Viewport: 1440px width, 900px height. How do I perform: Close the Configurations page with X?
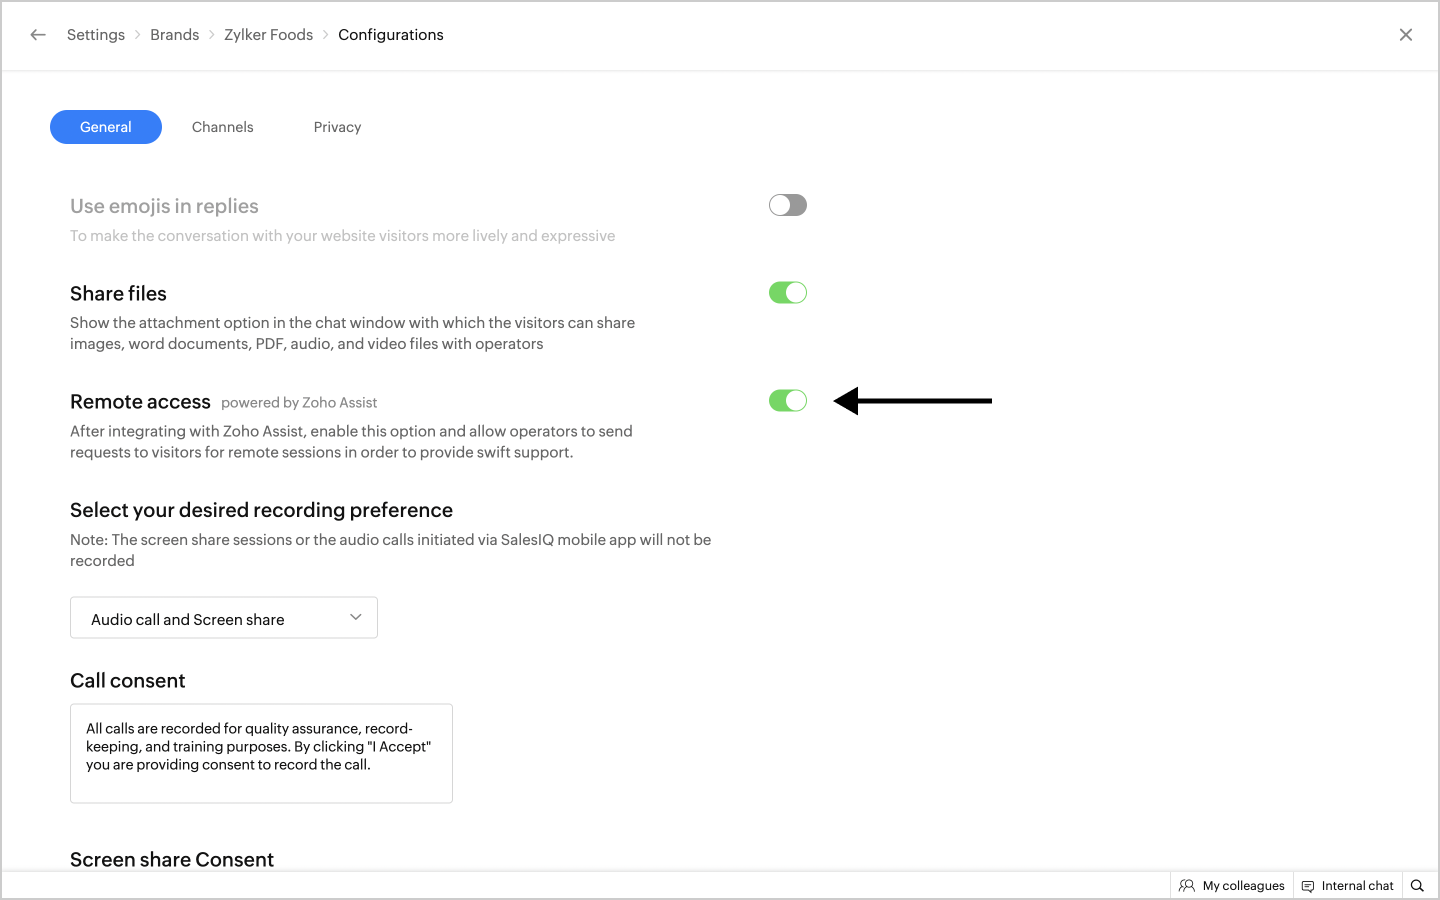point(1405,35)
